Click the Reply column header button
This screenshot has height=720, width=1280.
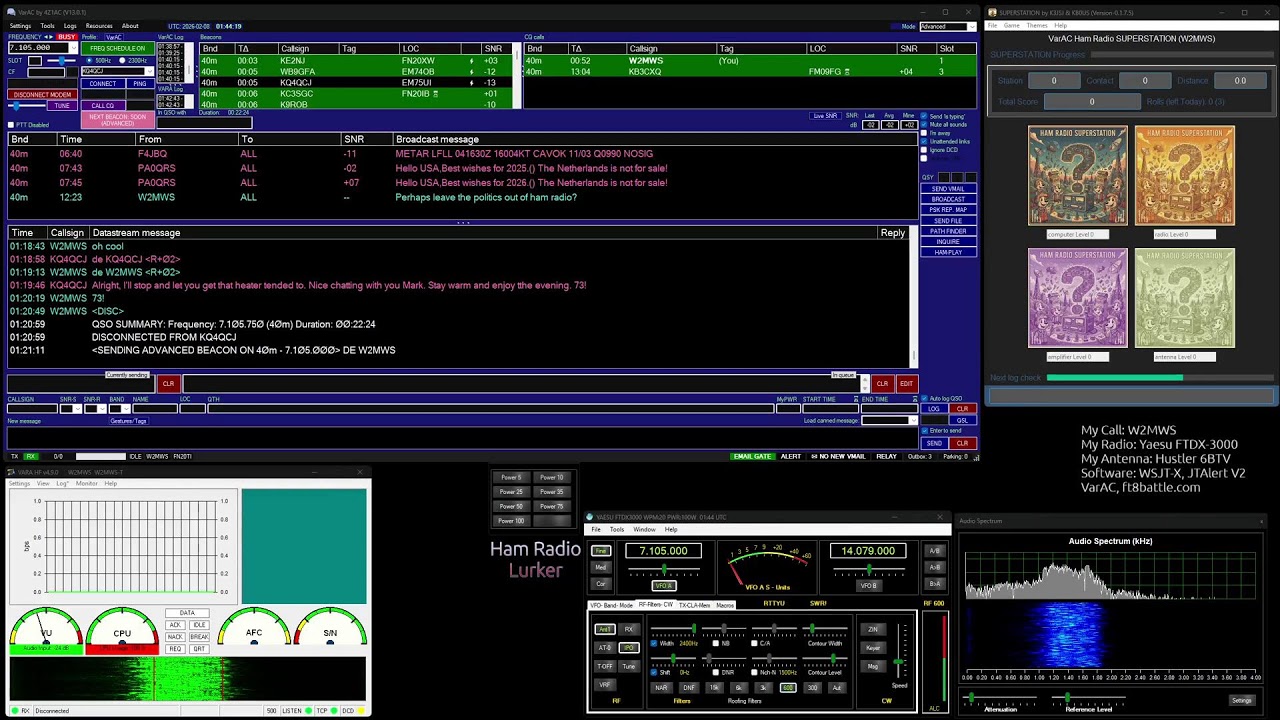[893, 233]
